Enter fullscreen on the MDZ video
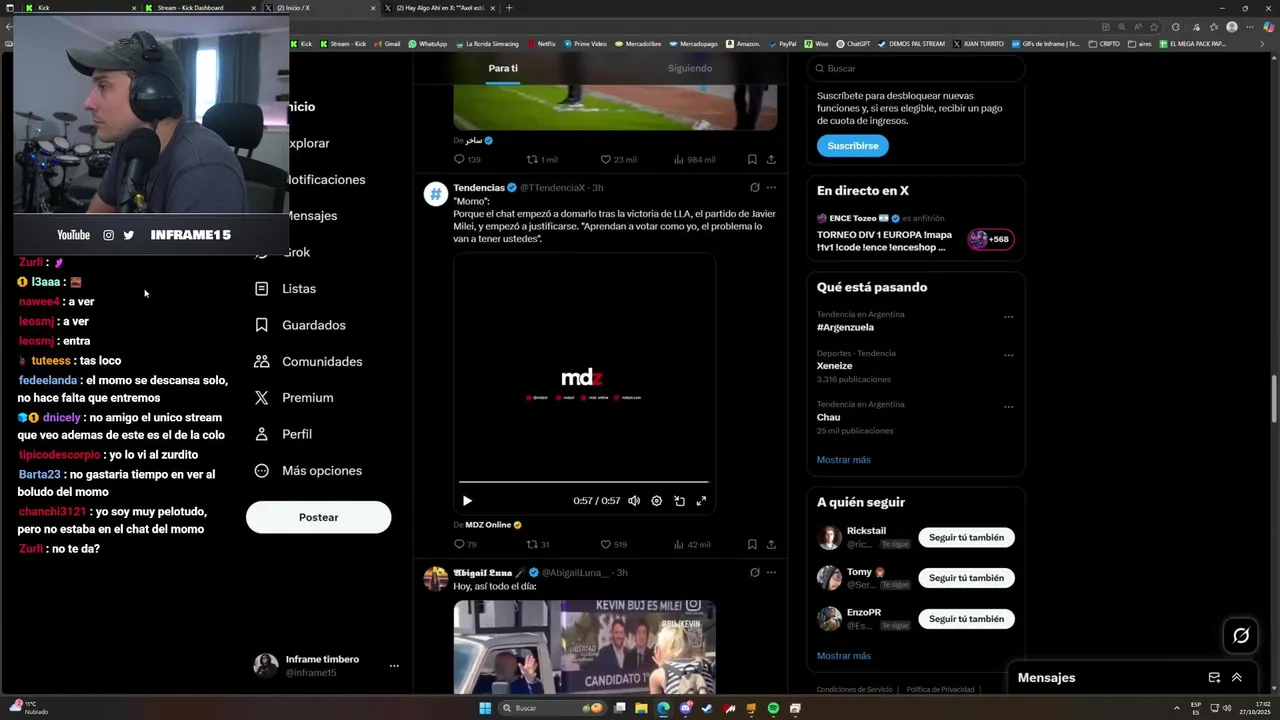 coord(701,501)
